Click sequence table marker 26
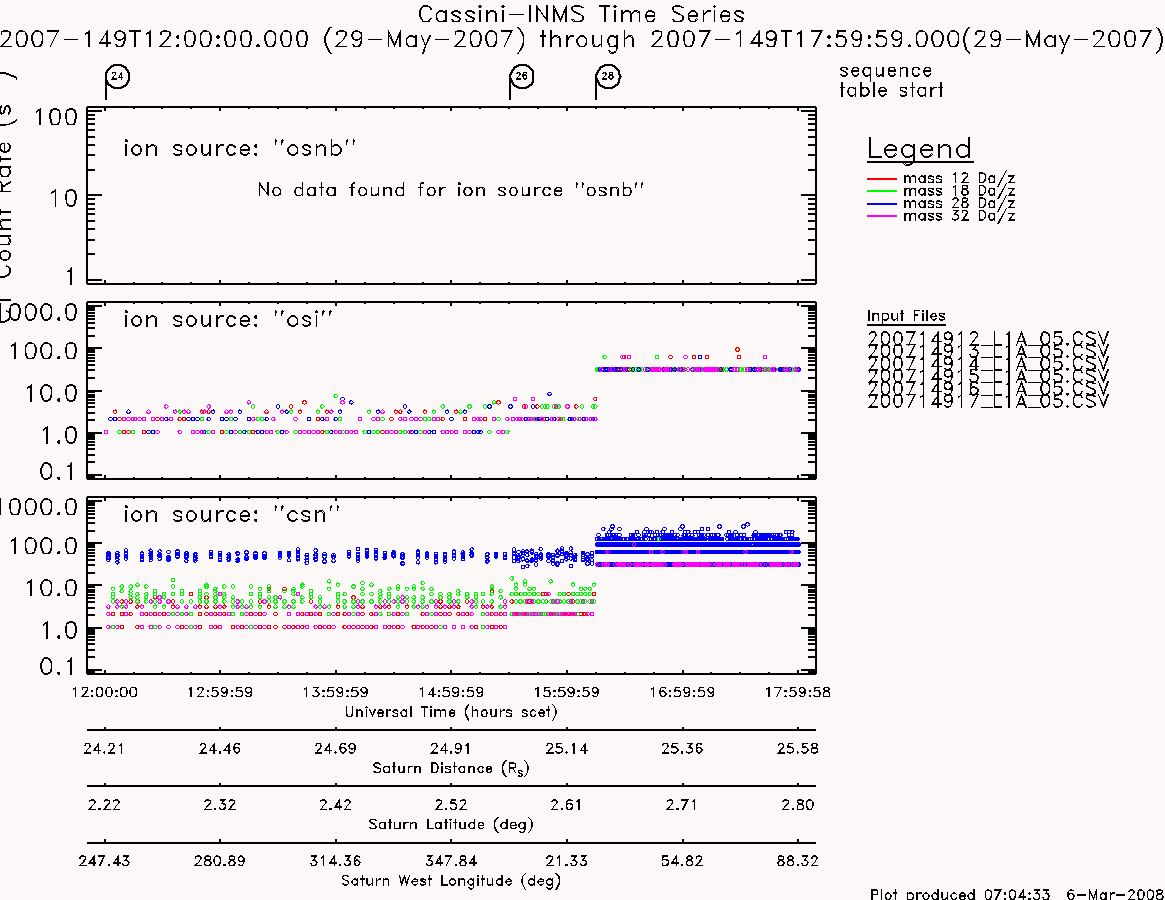1165x900 pixels. tap(522, 77)
